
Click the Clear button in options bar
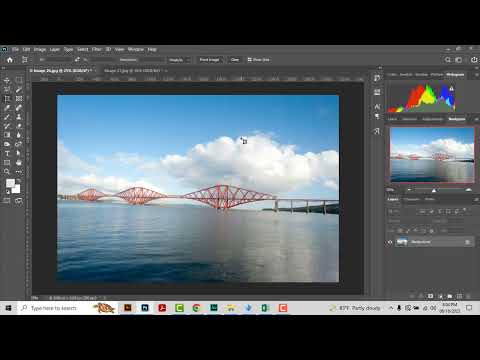point(235,60)
